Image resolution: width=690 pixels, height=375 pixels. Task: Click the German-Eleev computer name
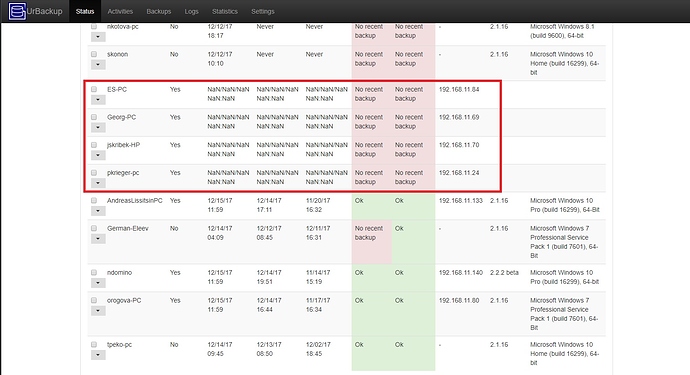pyautogui.click(x=128, y=228)
